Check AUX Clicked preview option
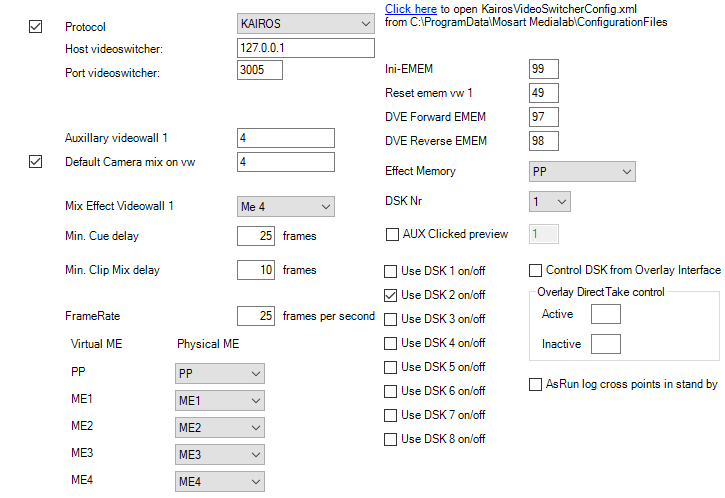The image size is (725, 498). pyautogui.click(x=392, y=234)
